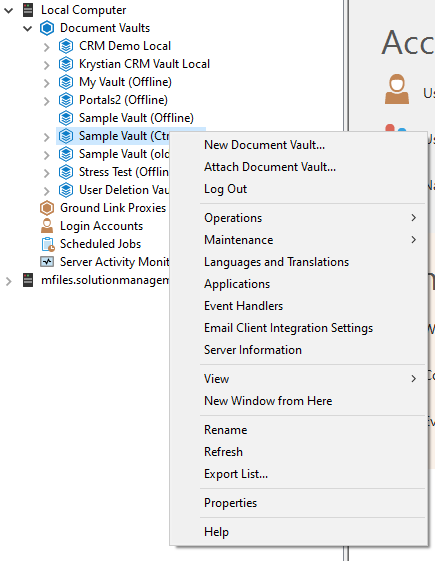This screenshot has height=561, width=435.
Task: Click the Stress Test vault icon
Action: click(66, 172)
